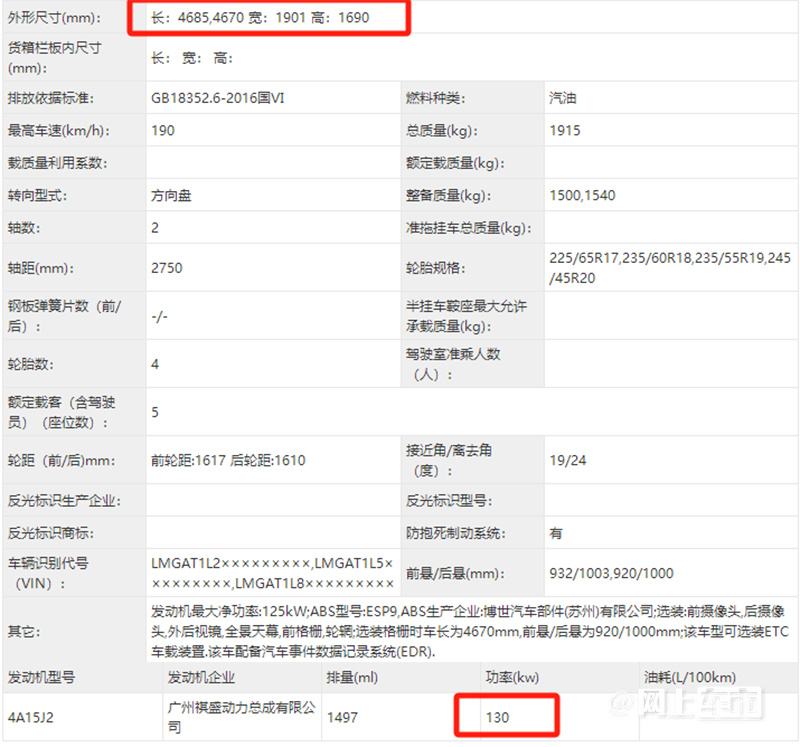The width and height of the screenshot is (800, 747).
Task: Select overhang value 932/1003,920/1000
Action: tap(611, 573)
